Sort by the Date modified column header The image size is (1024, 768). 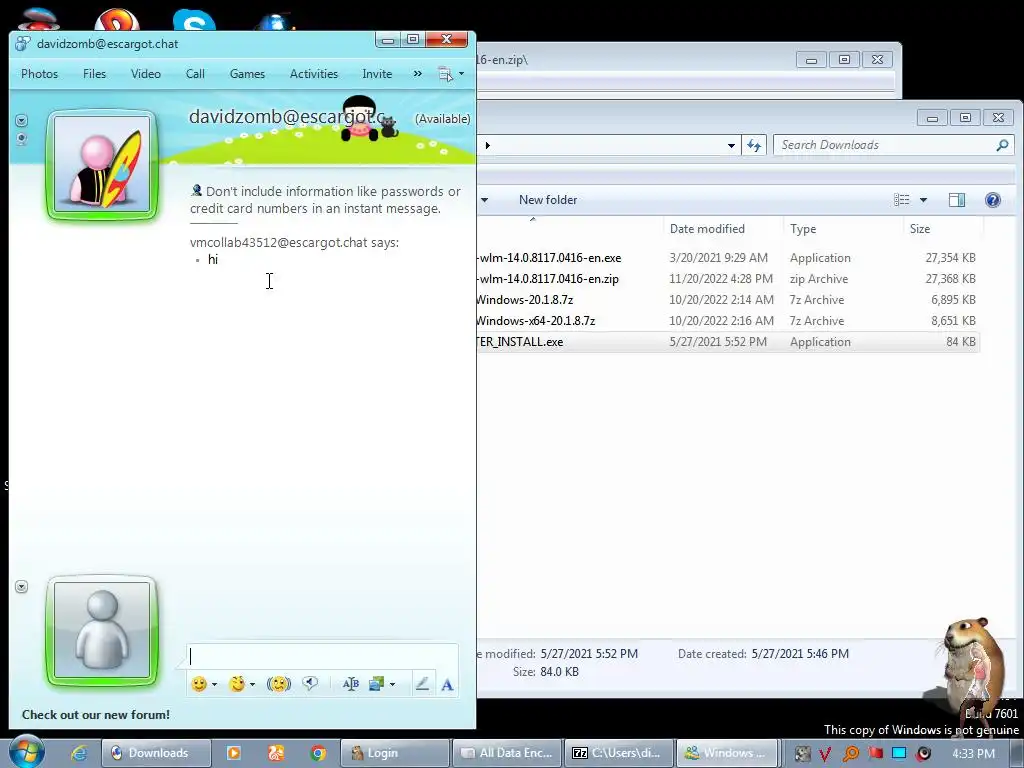coord(707,229)
